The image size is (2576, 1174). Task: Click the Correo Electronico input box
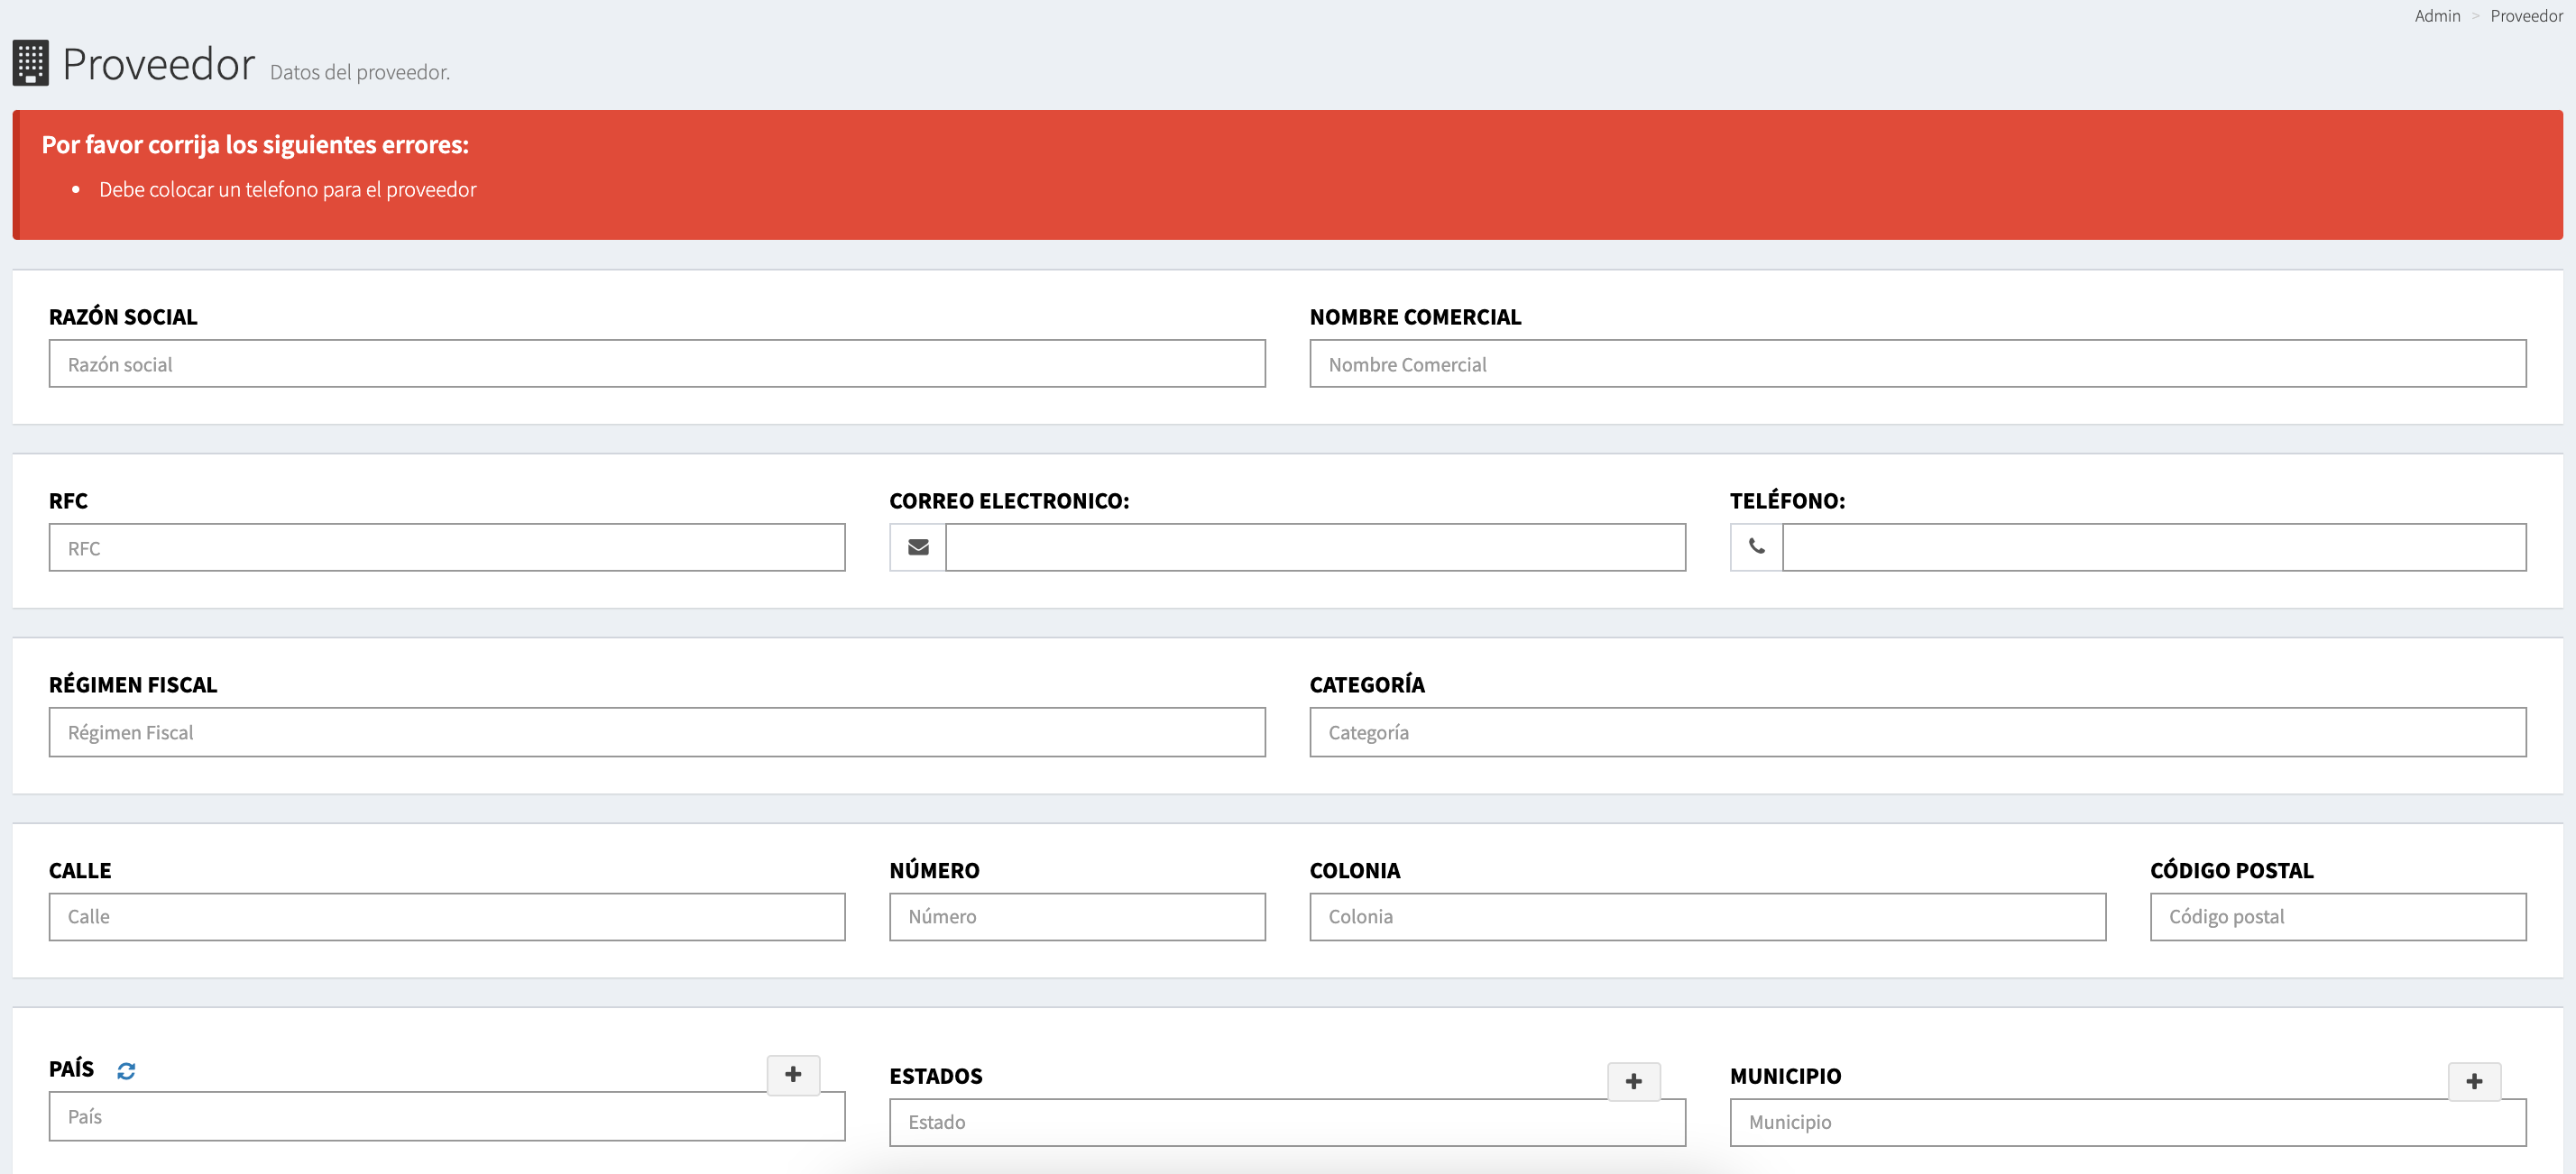click(x=1314, y=548)
